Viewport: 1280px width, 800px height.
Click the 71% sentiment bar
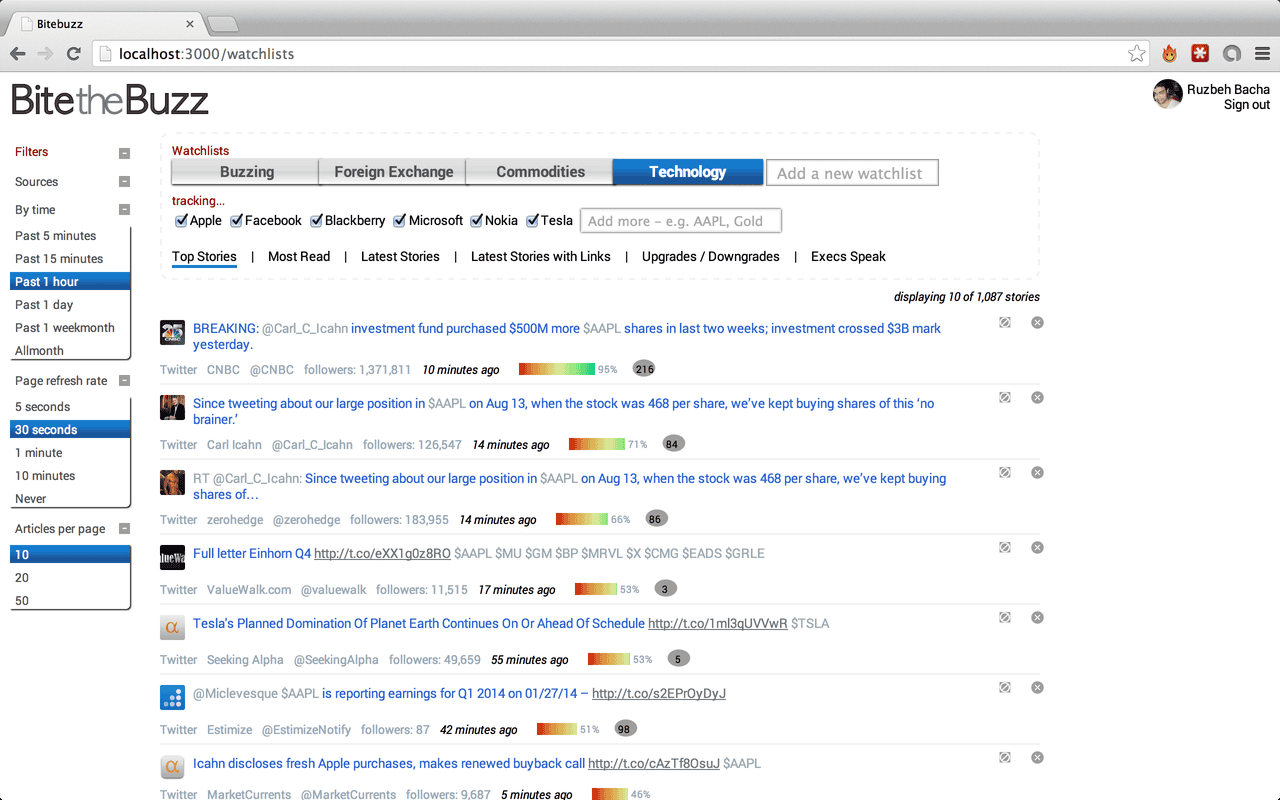tap(597, 444)
